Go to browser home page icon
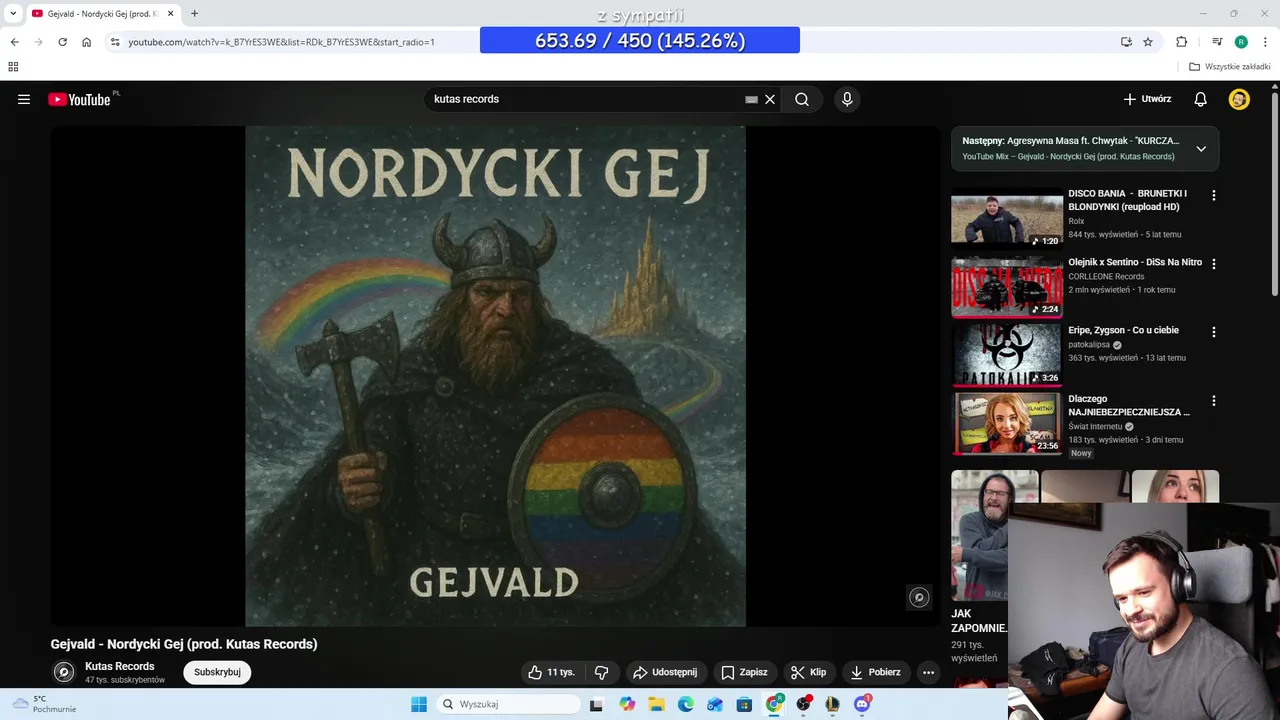This screenshot has width=1280, height=720. click(87, 42)
